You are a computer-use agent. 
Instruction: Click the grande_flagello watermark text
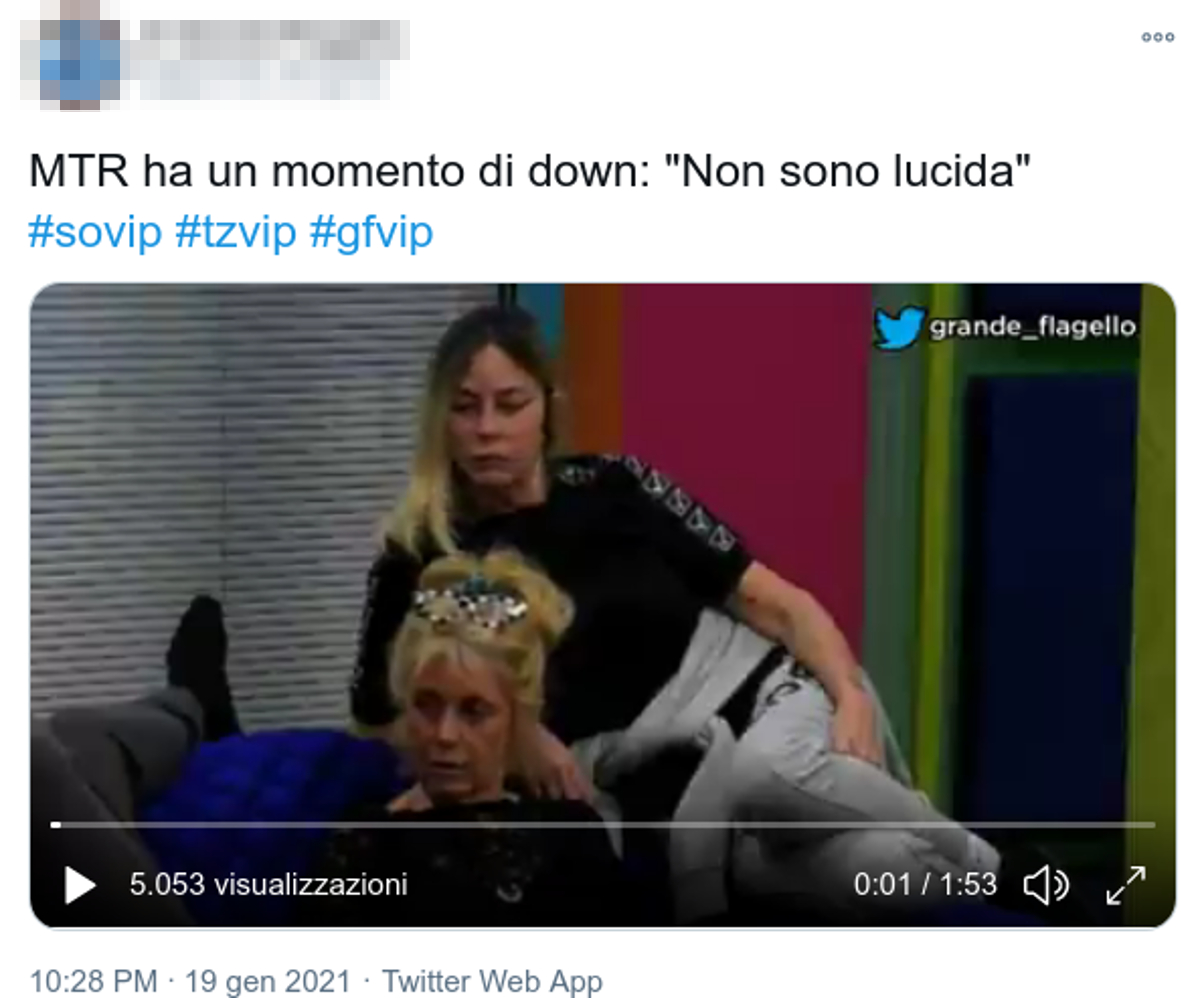point(1032,327)
